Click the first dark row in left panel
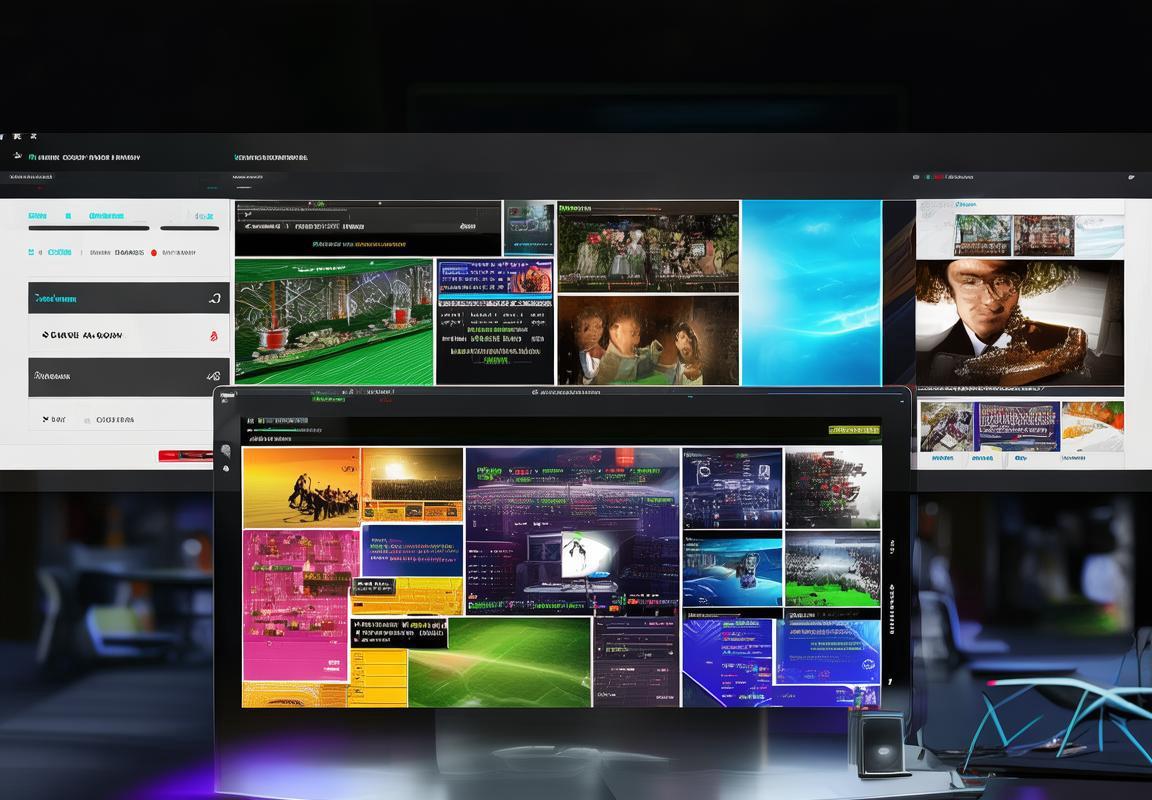The width and height of the screenshot is (1152, 800). 129,298
